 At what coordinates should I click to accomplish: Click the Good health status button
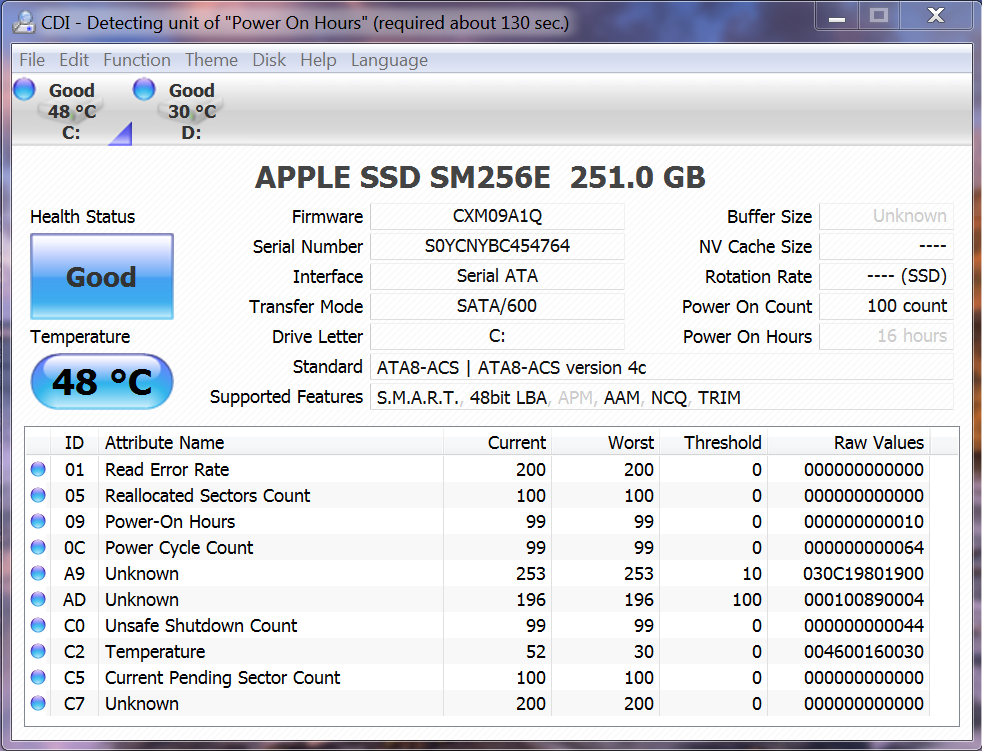[101, 277]
